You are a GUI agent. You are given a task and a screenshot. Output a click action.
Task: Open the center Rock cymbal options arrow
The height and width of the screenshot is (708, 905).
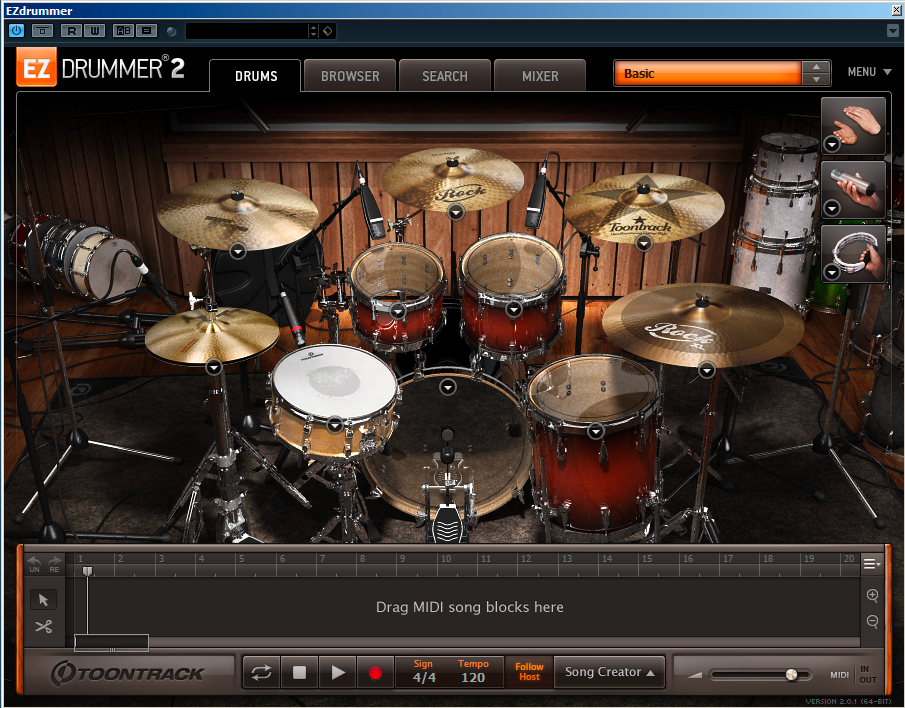pyautogui.click(x=456, y=213)
